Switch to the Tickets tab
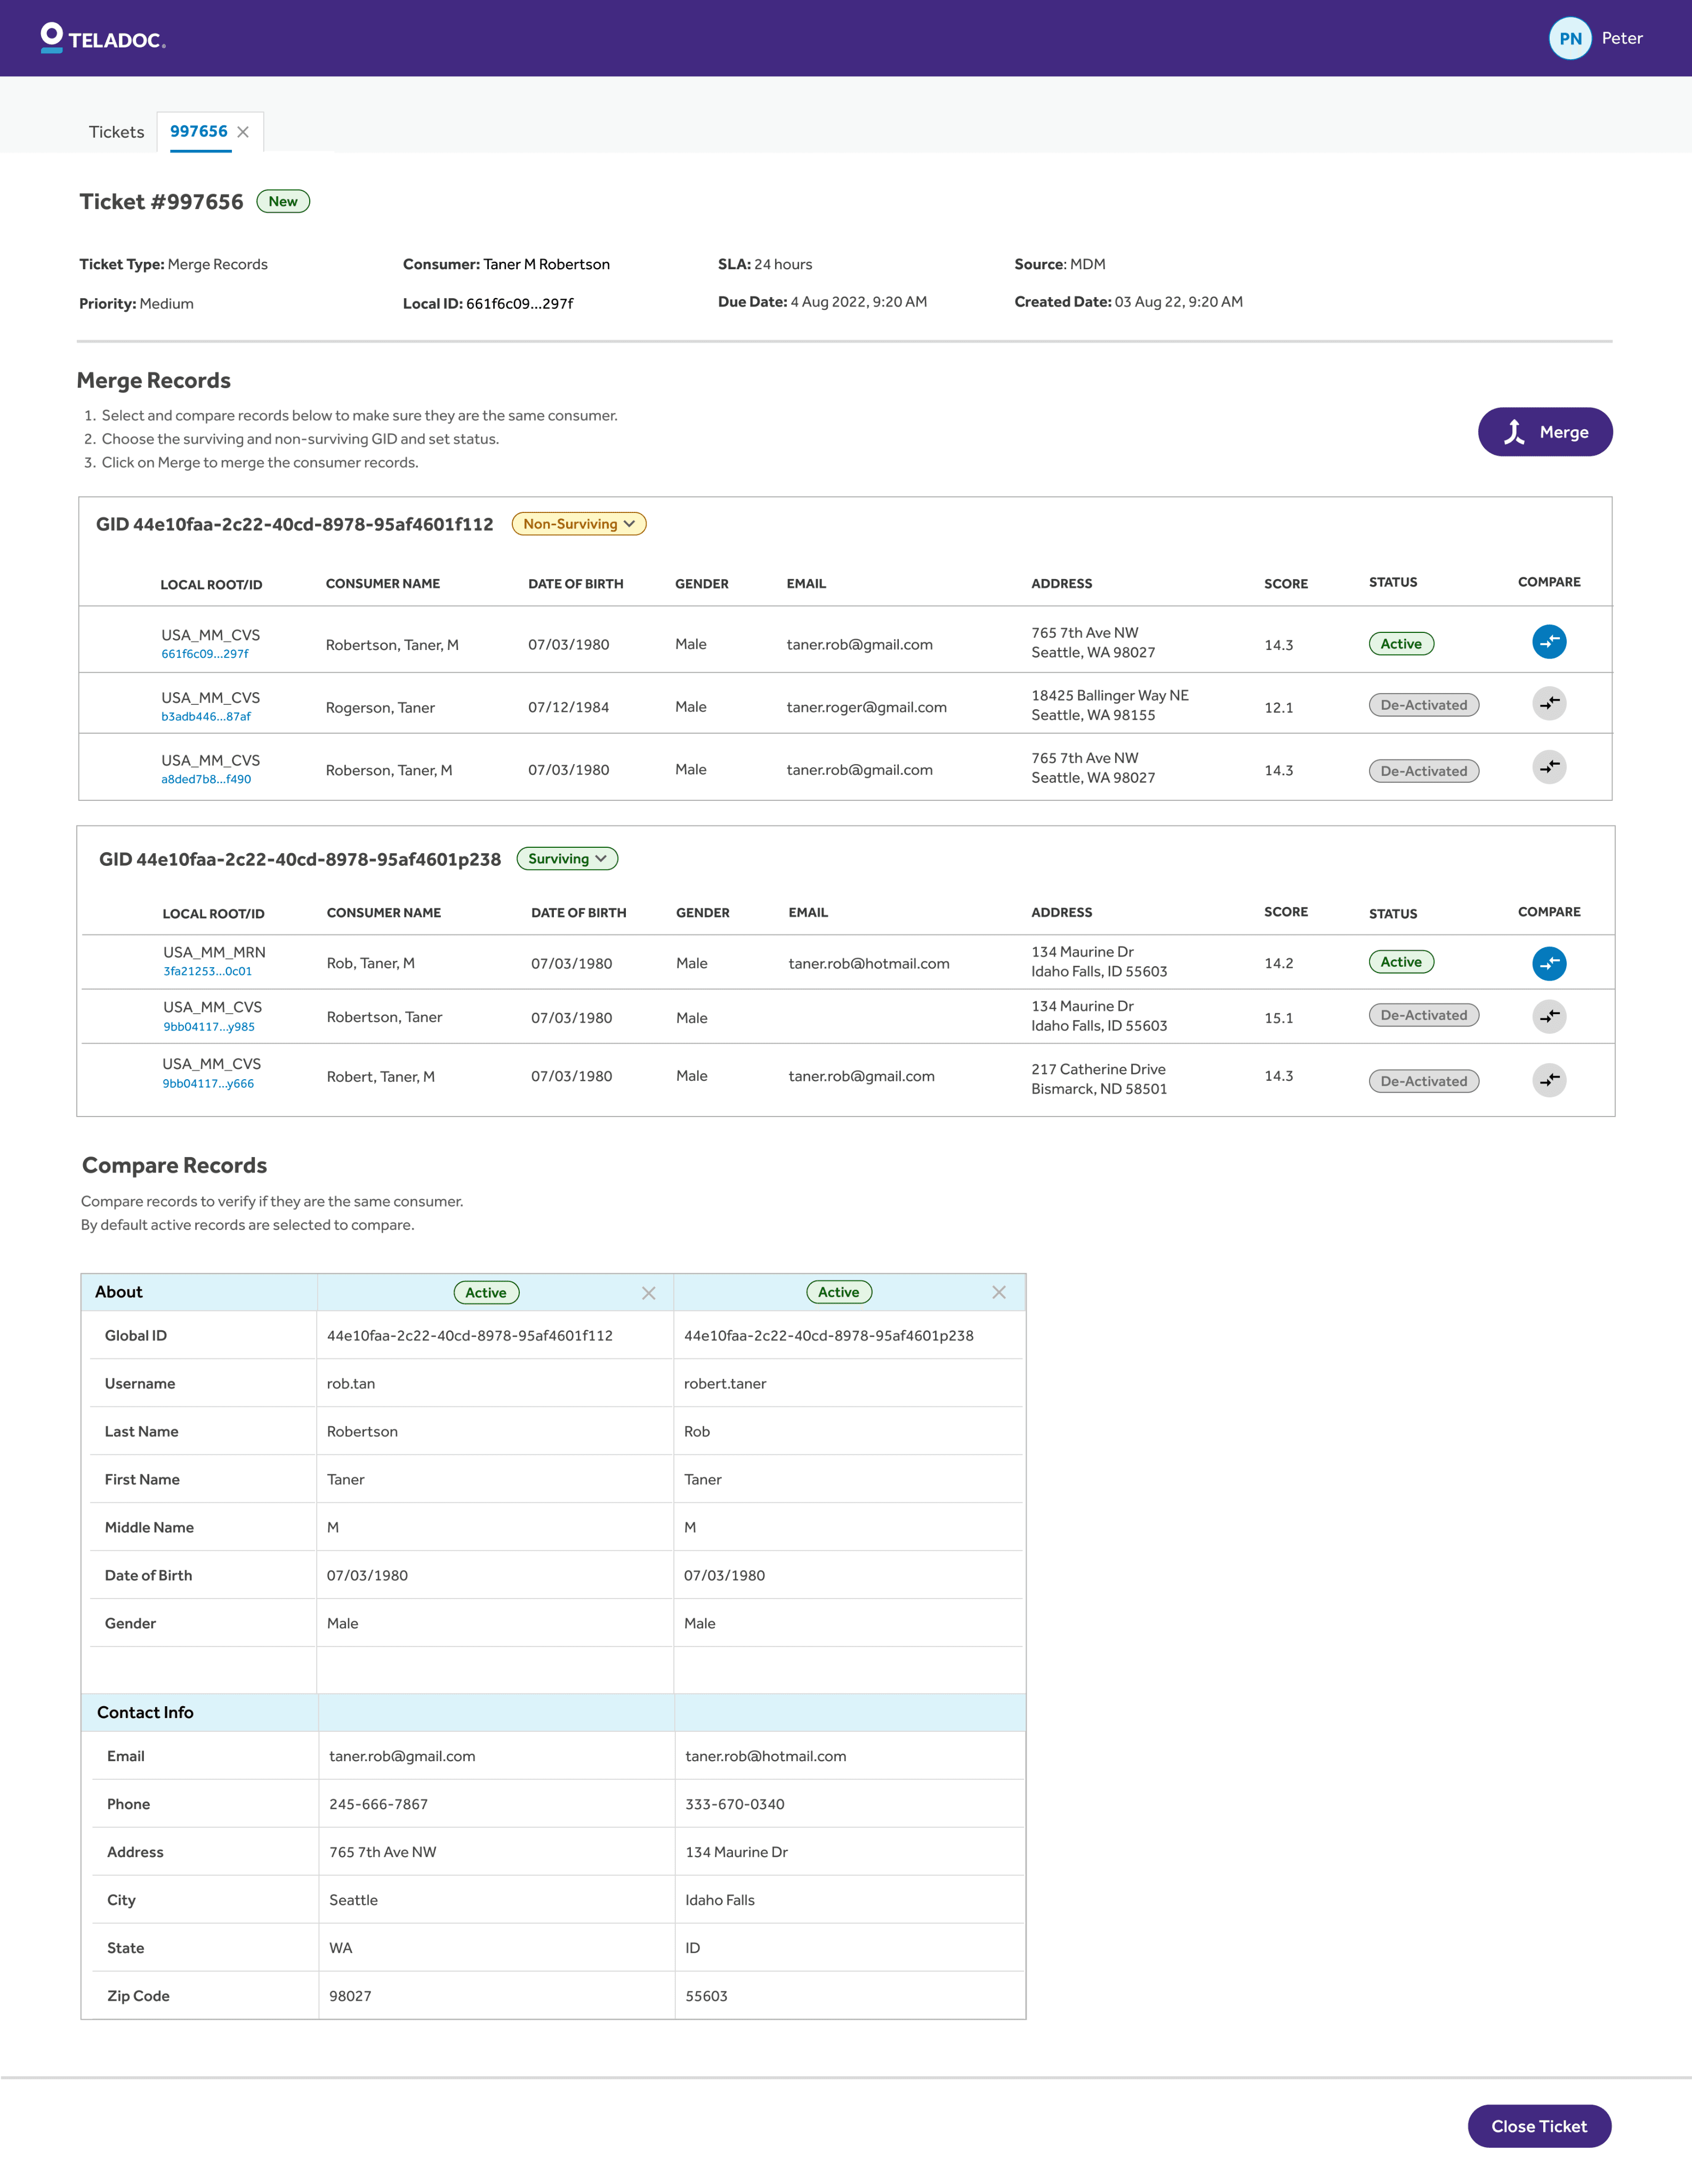Screen dimensions: 1692x2184 116,132
